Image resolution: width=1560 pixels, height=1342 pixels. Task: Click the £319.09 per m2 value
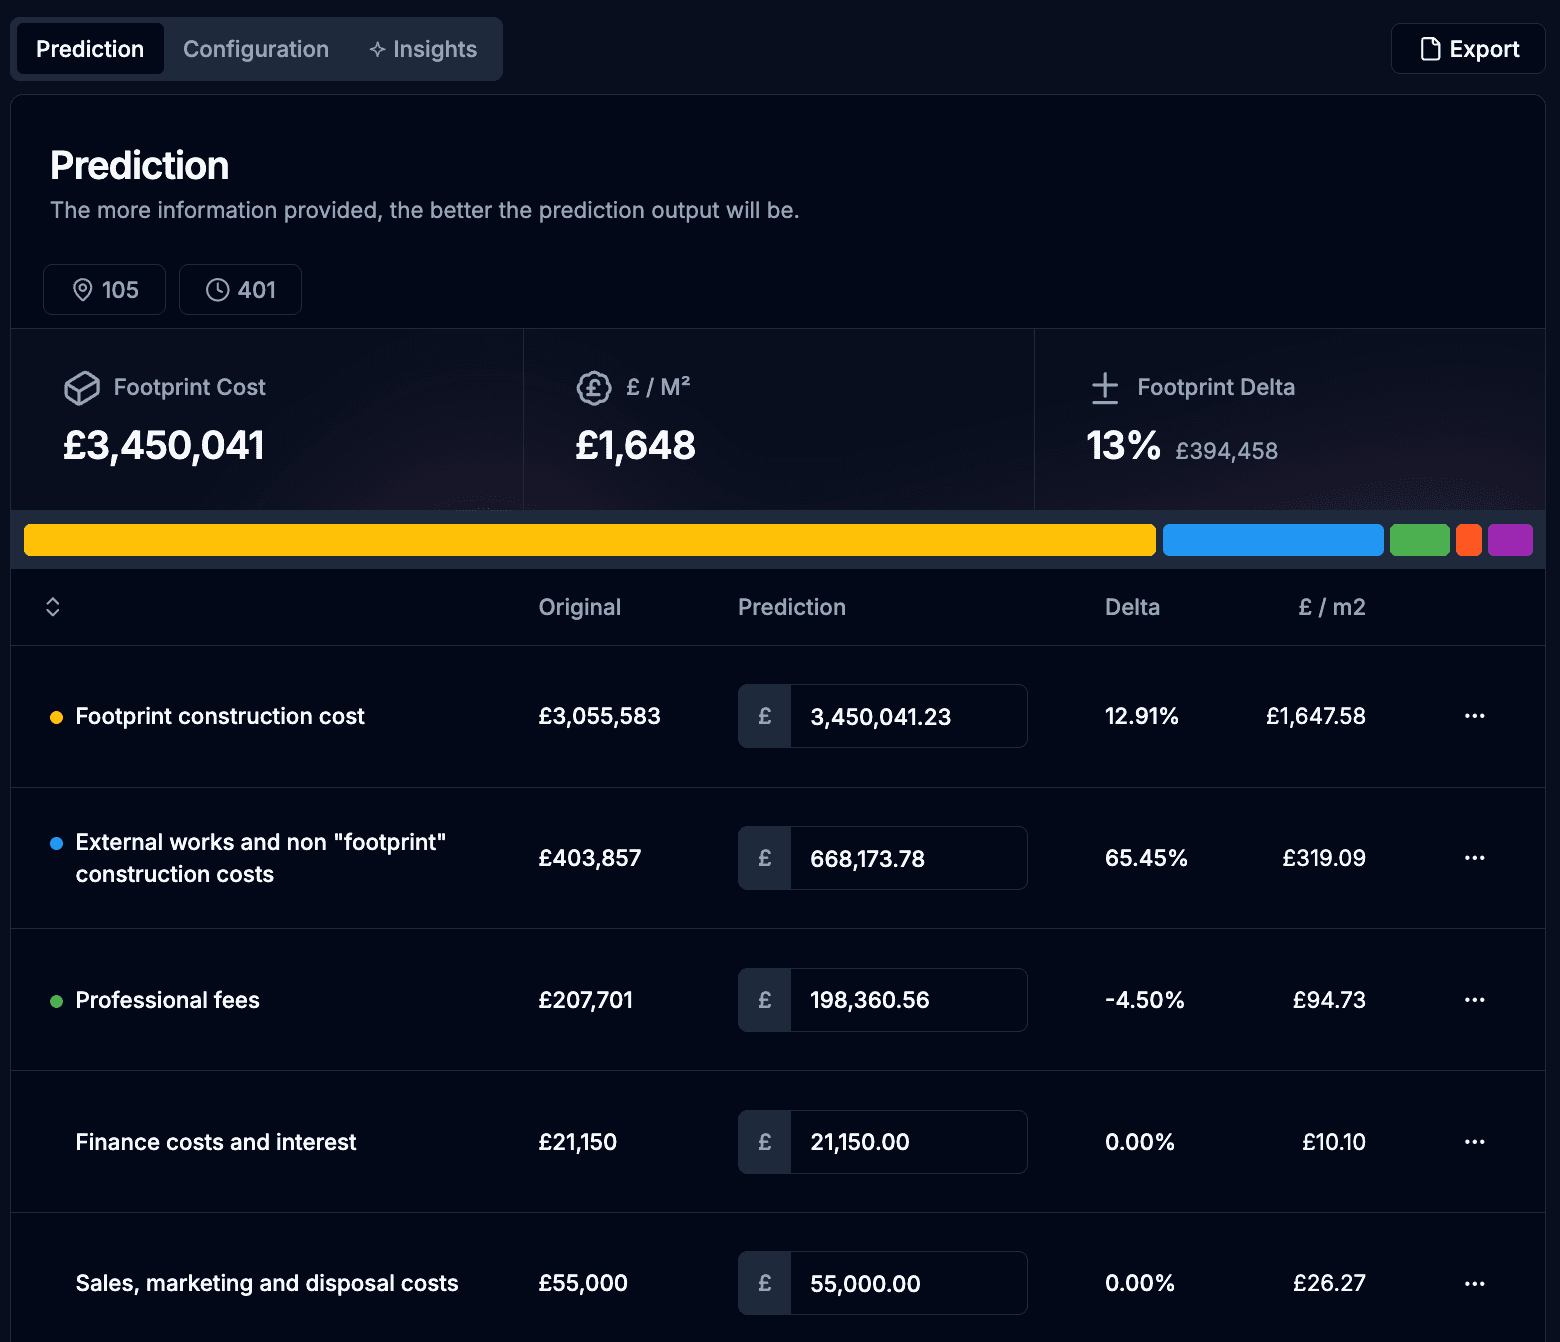tap(1324, 858)
